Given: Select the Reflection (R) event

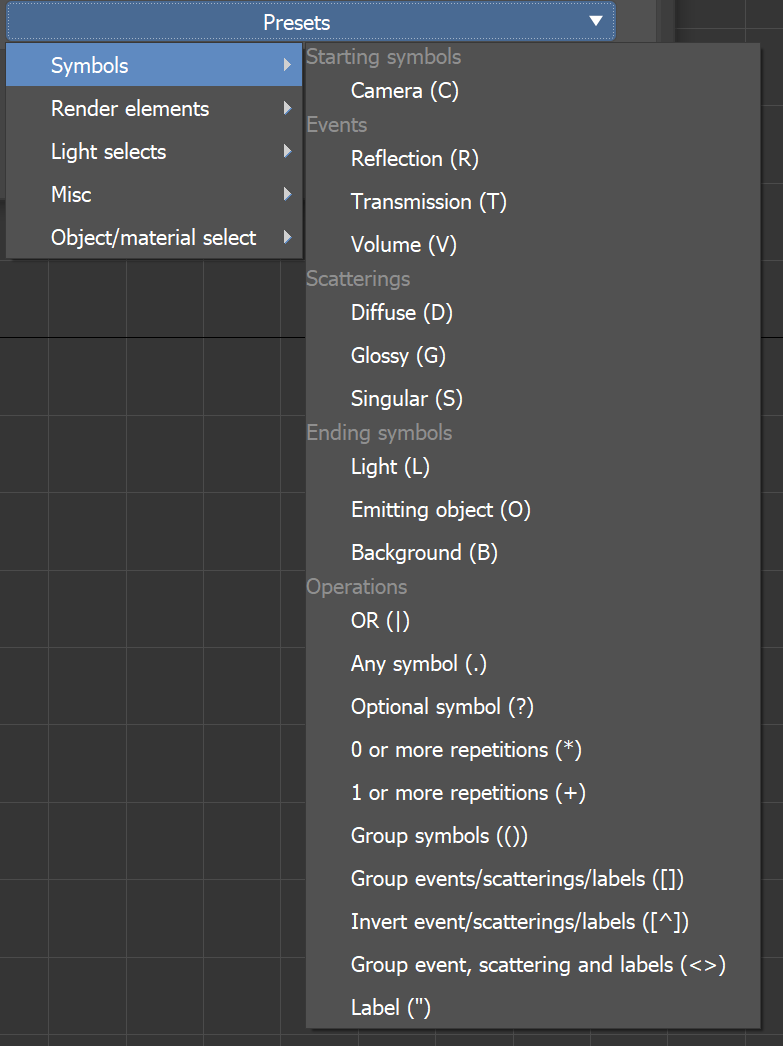Looking at the screenshot, I should click(414, 158).
